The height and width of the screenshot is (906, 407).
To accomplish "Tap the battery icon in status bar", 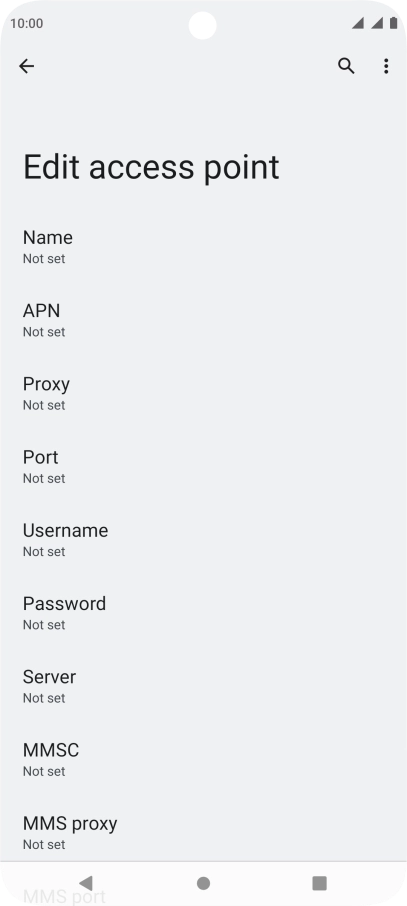I will point(394,23).
